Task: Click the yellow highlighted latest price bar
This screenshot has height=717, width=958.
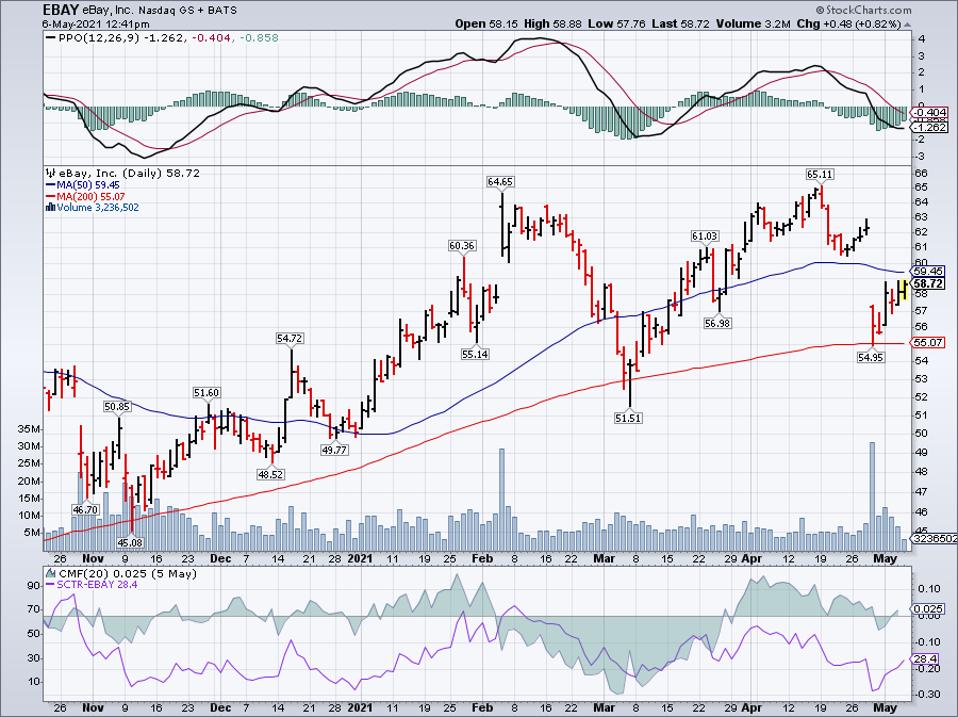Action: [x=903, y=289]
